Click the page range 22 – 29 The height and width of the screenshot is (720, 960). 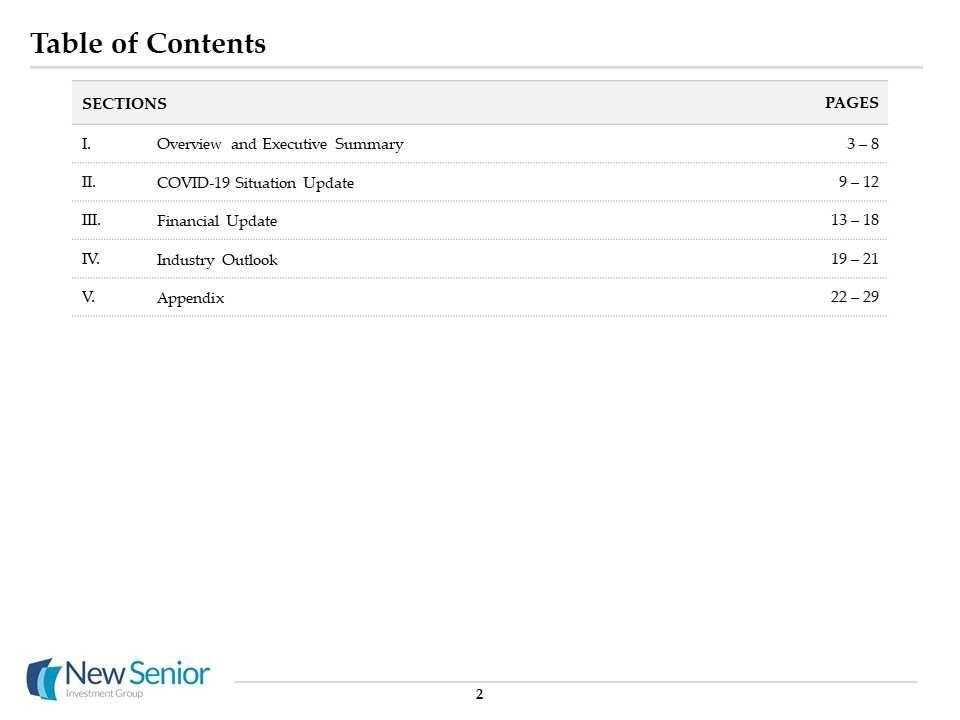(x=854, y=298)
